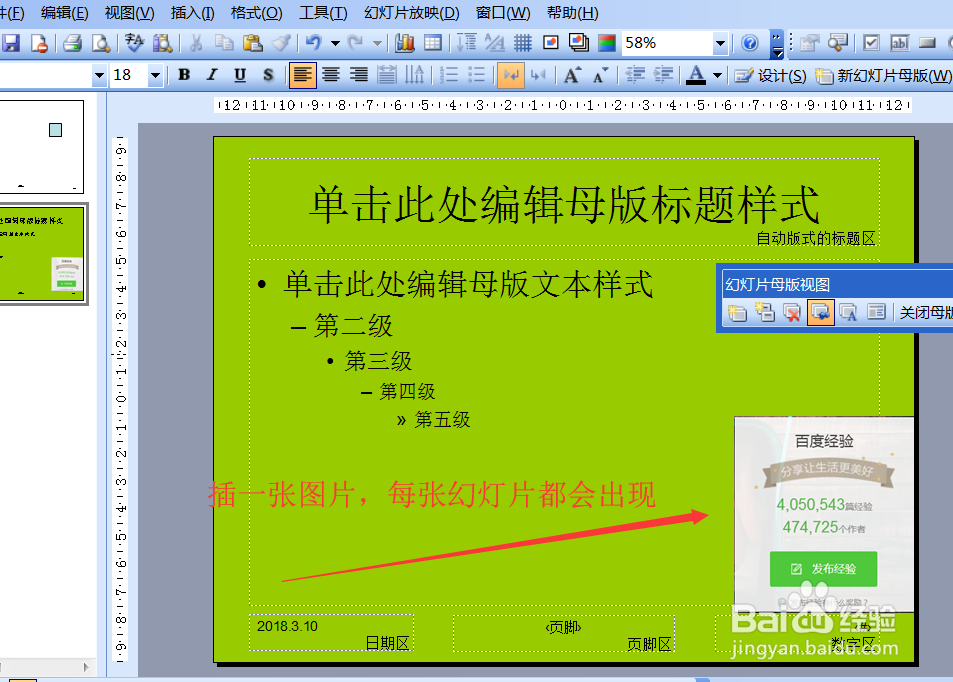The width and height of the screenshot is (953, 682).
Task: Toggle underline formatting
Action: tap(242, 75)
